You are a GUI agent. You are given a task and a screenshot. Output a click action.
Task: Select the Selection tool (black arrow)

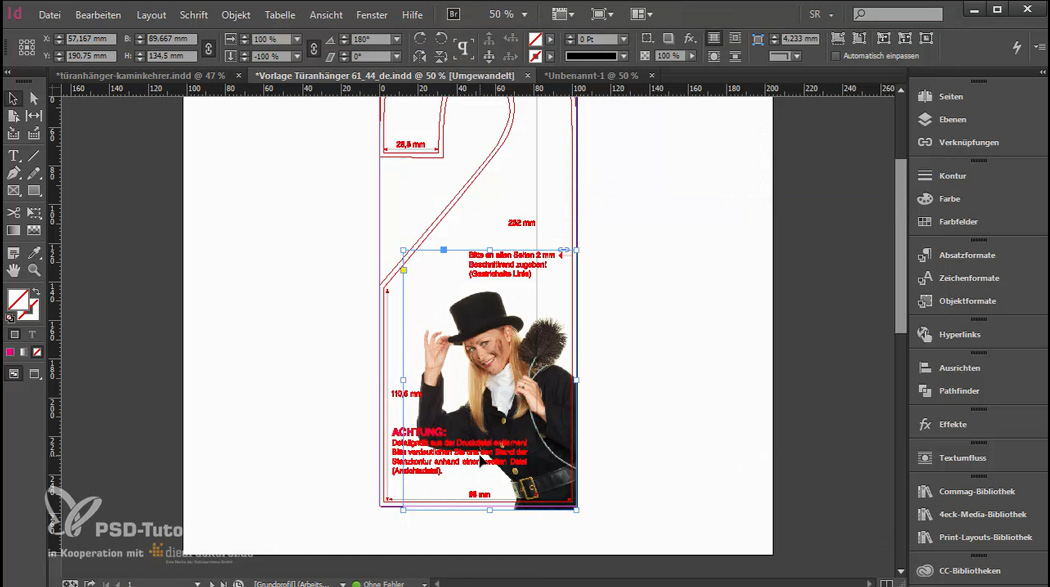click(x=13, y=98)
